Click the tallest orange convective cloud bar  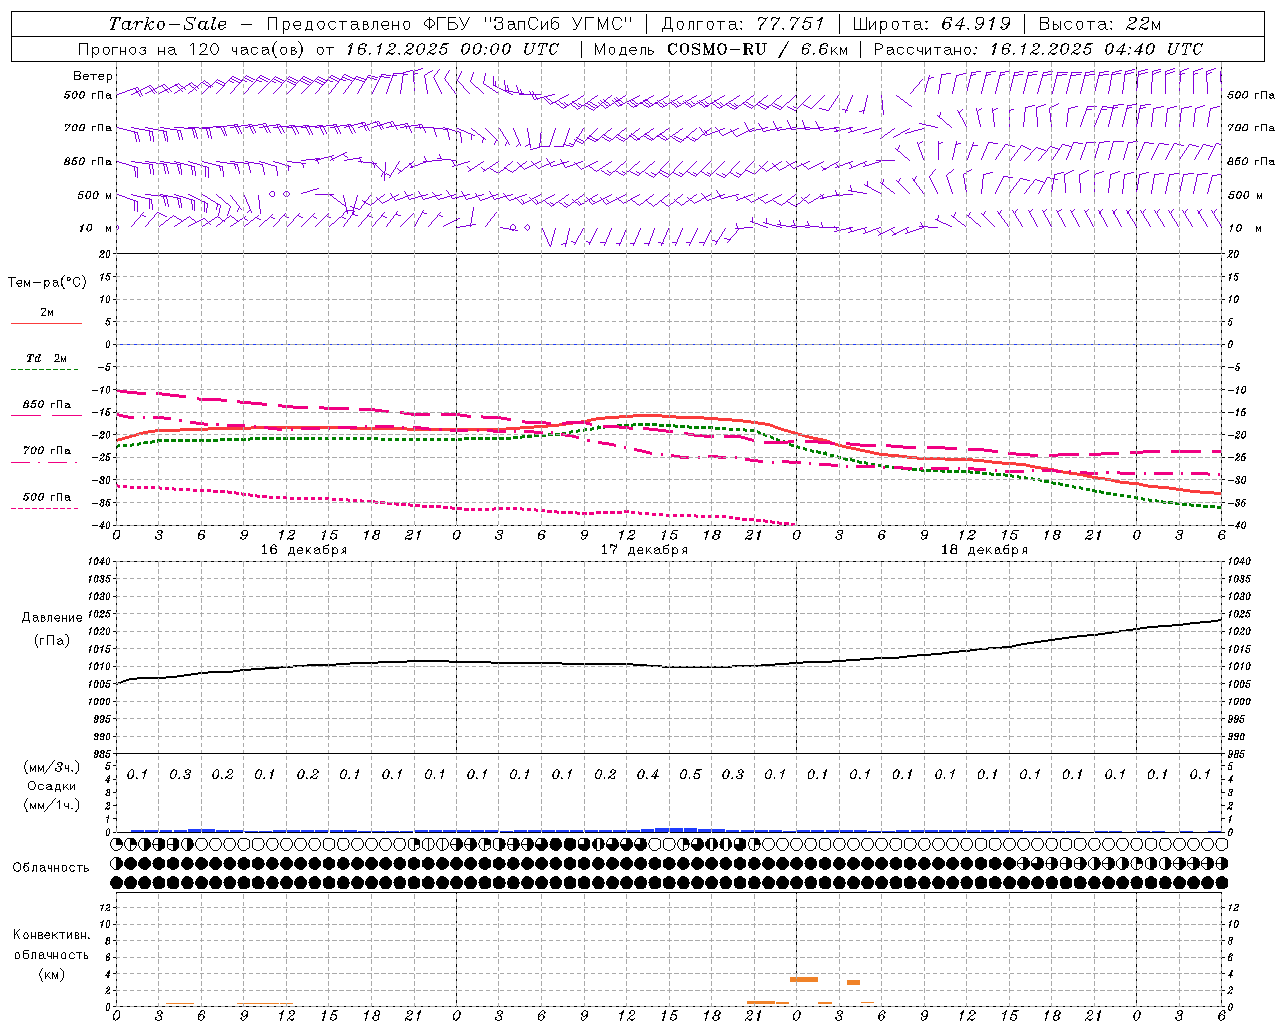pyautogui.click(x=804, y=979)
